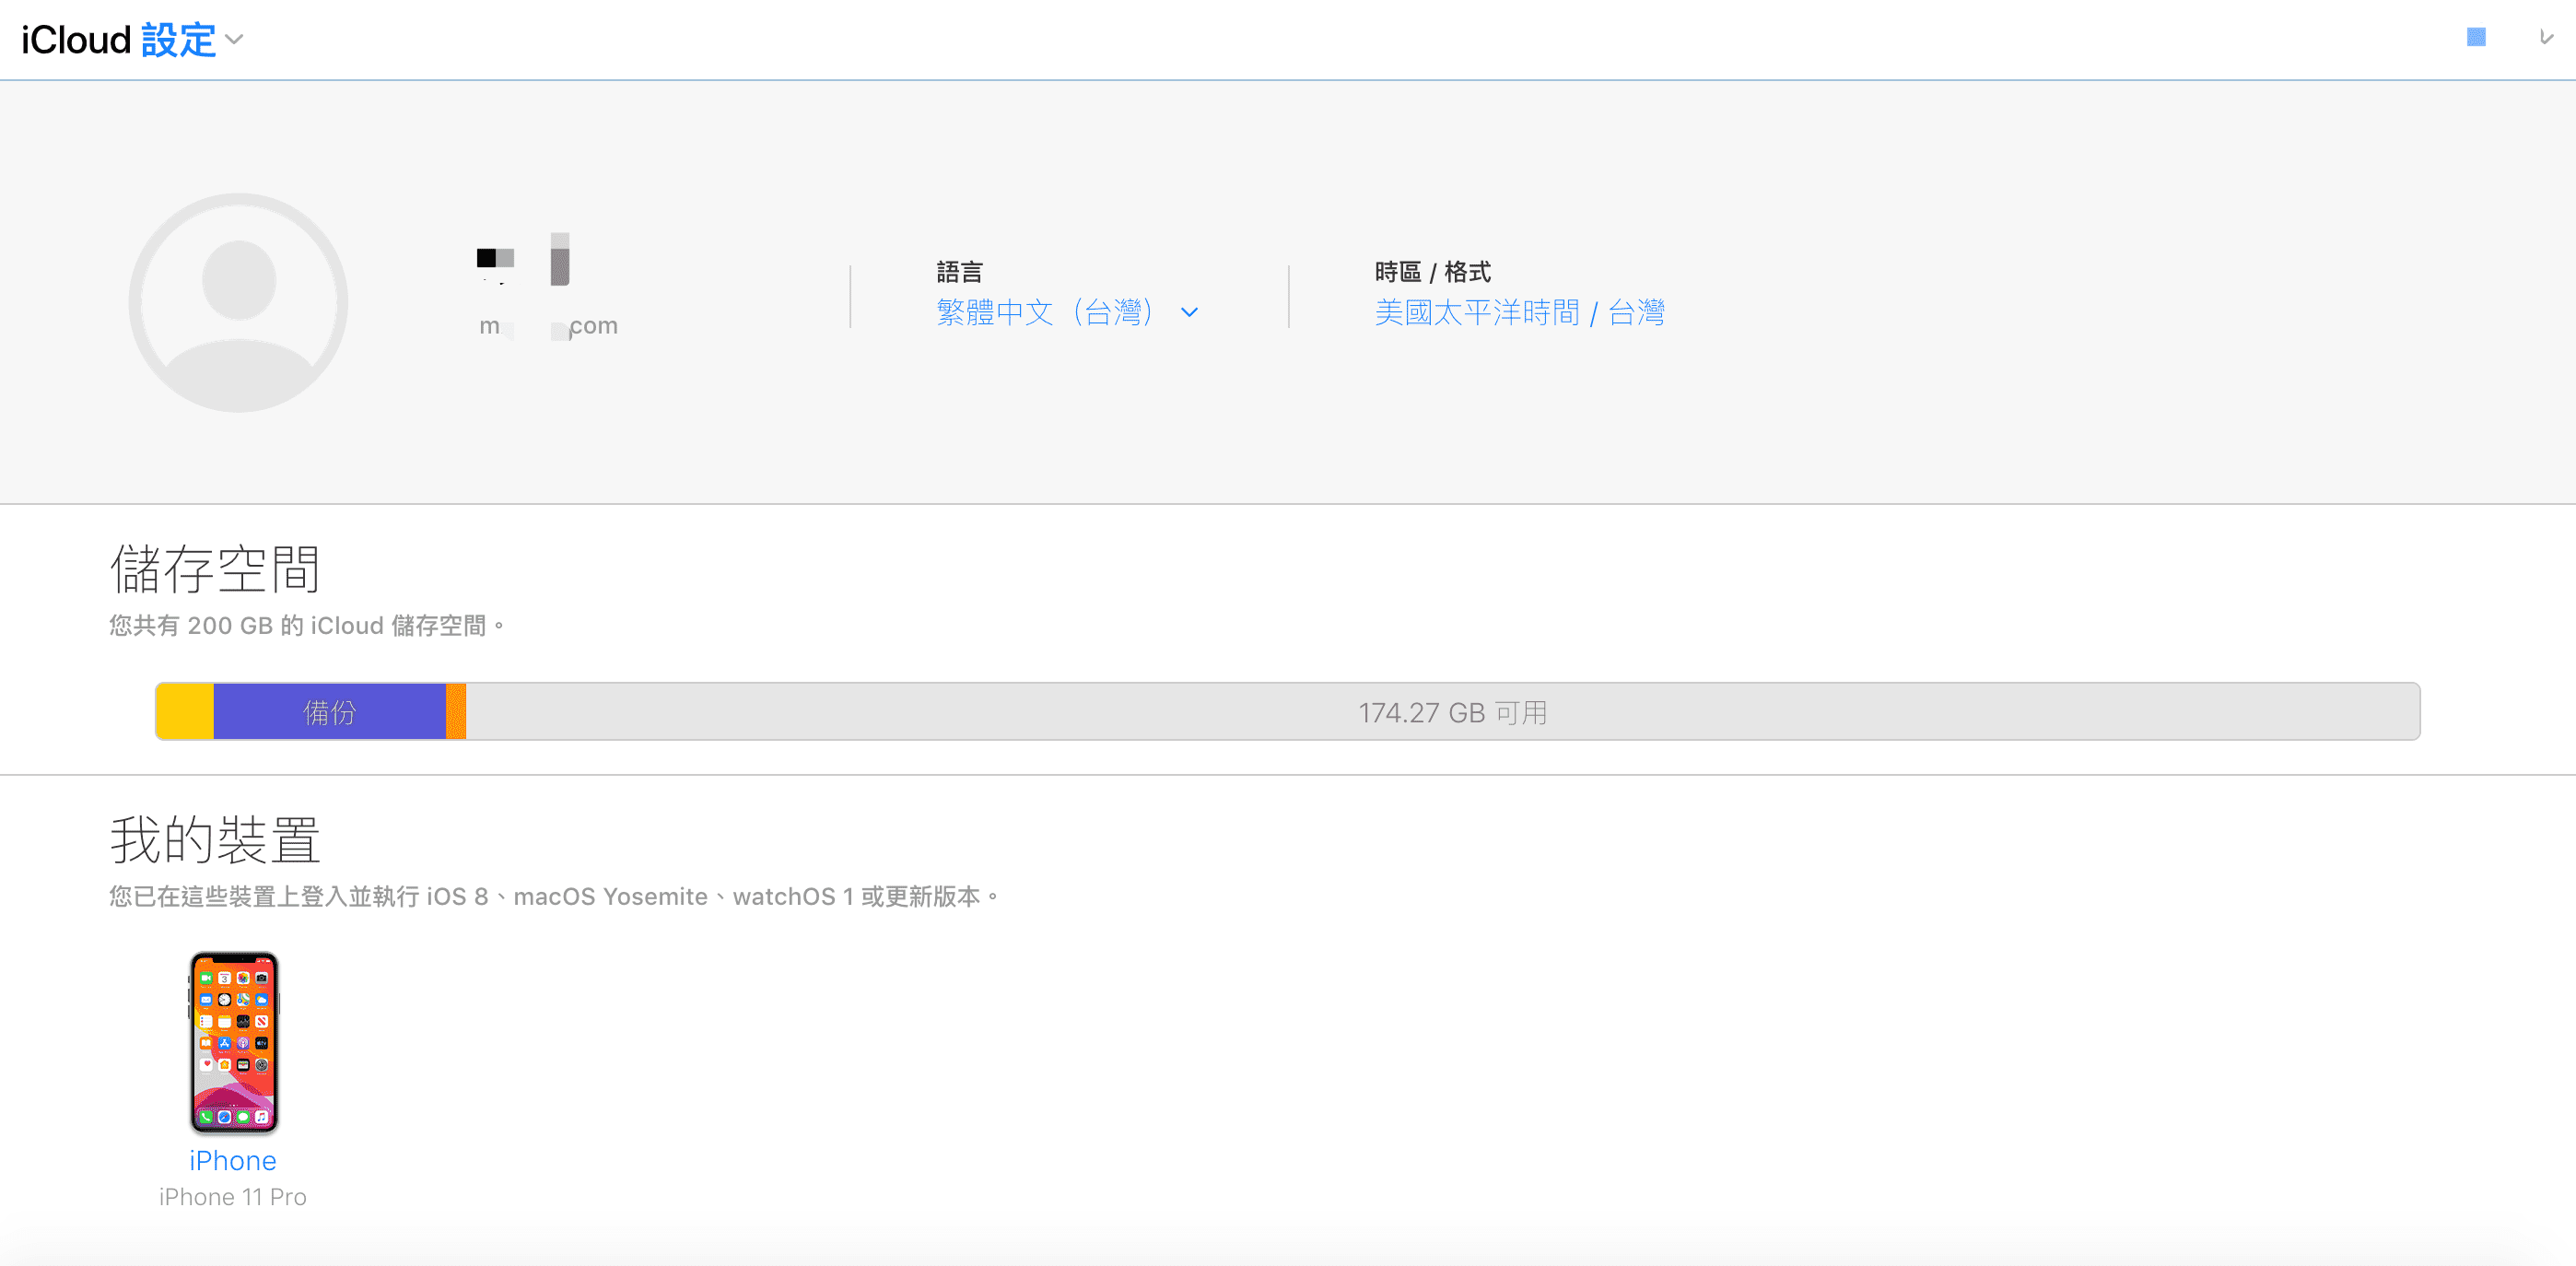
Task: Click the arrow beside the language value
Action: (1189, 312)
